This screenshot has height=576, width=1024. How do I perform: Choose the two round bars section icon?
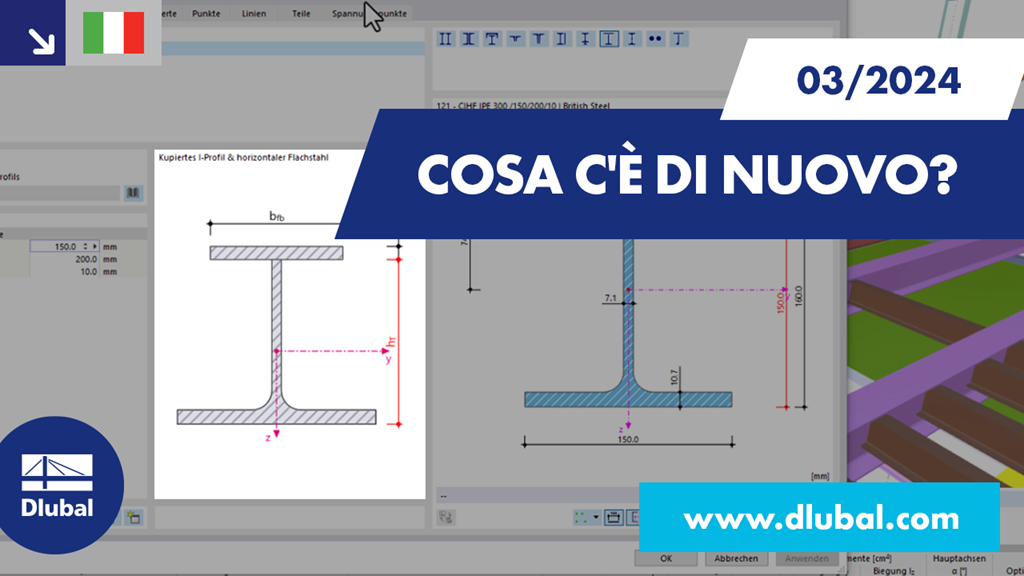pos(655,39)
